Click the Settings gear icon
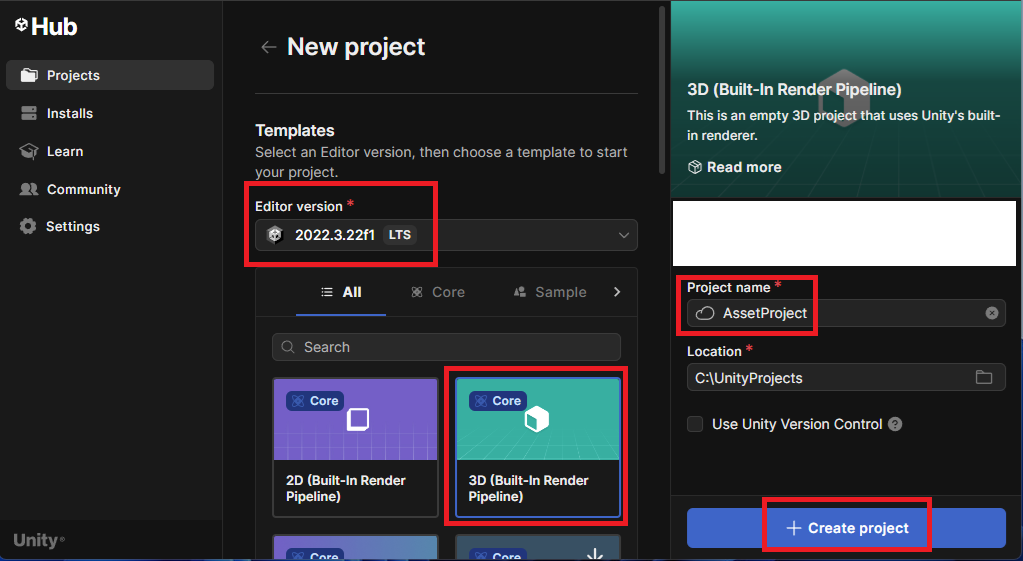 pyautogui.click(x=28, y=226)
